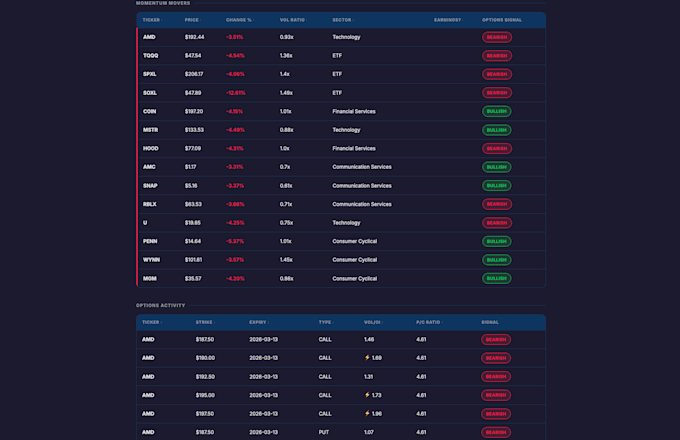Select the U ticker
This screenshot has width=680, height=440.
point(145,223)
